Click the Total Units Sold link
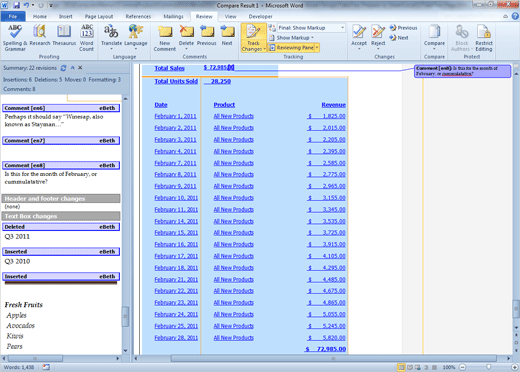Image resolution: width=520 pixels, height=372 pixels. click(176, 81)
